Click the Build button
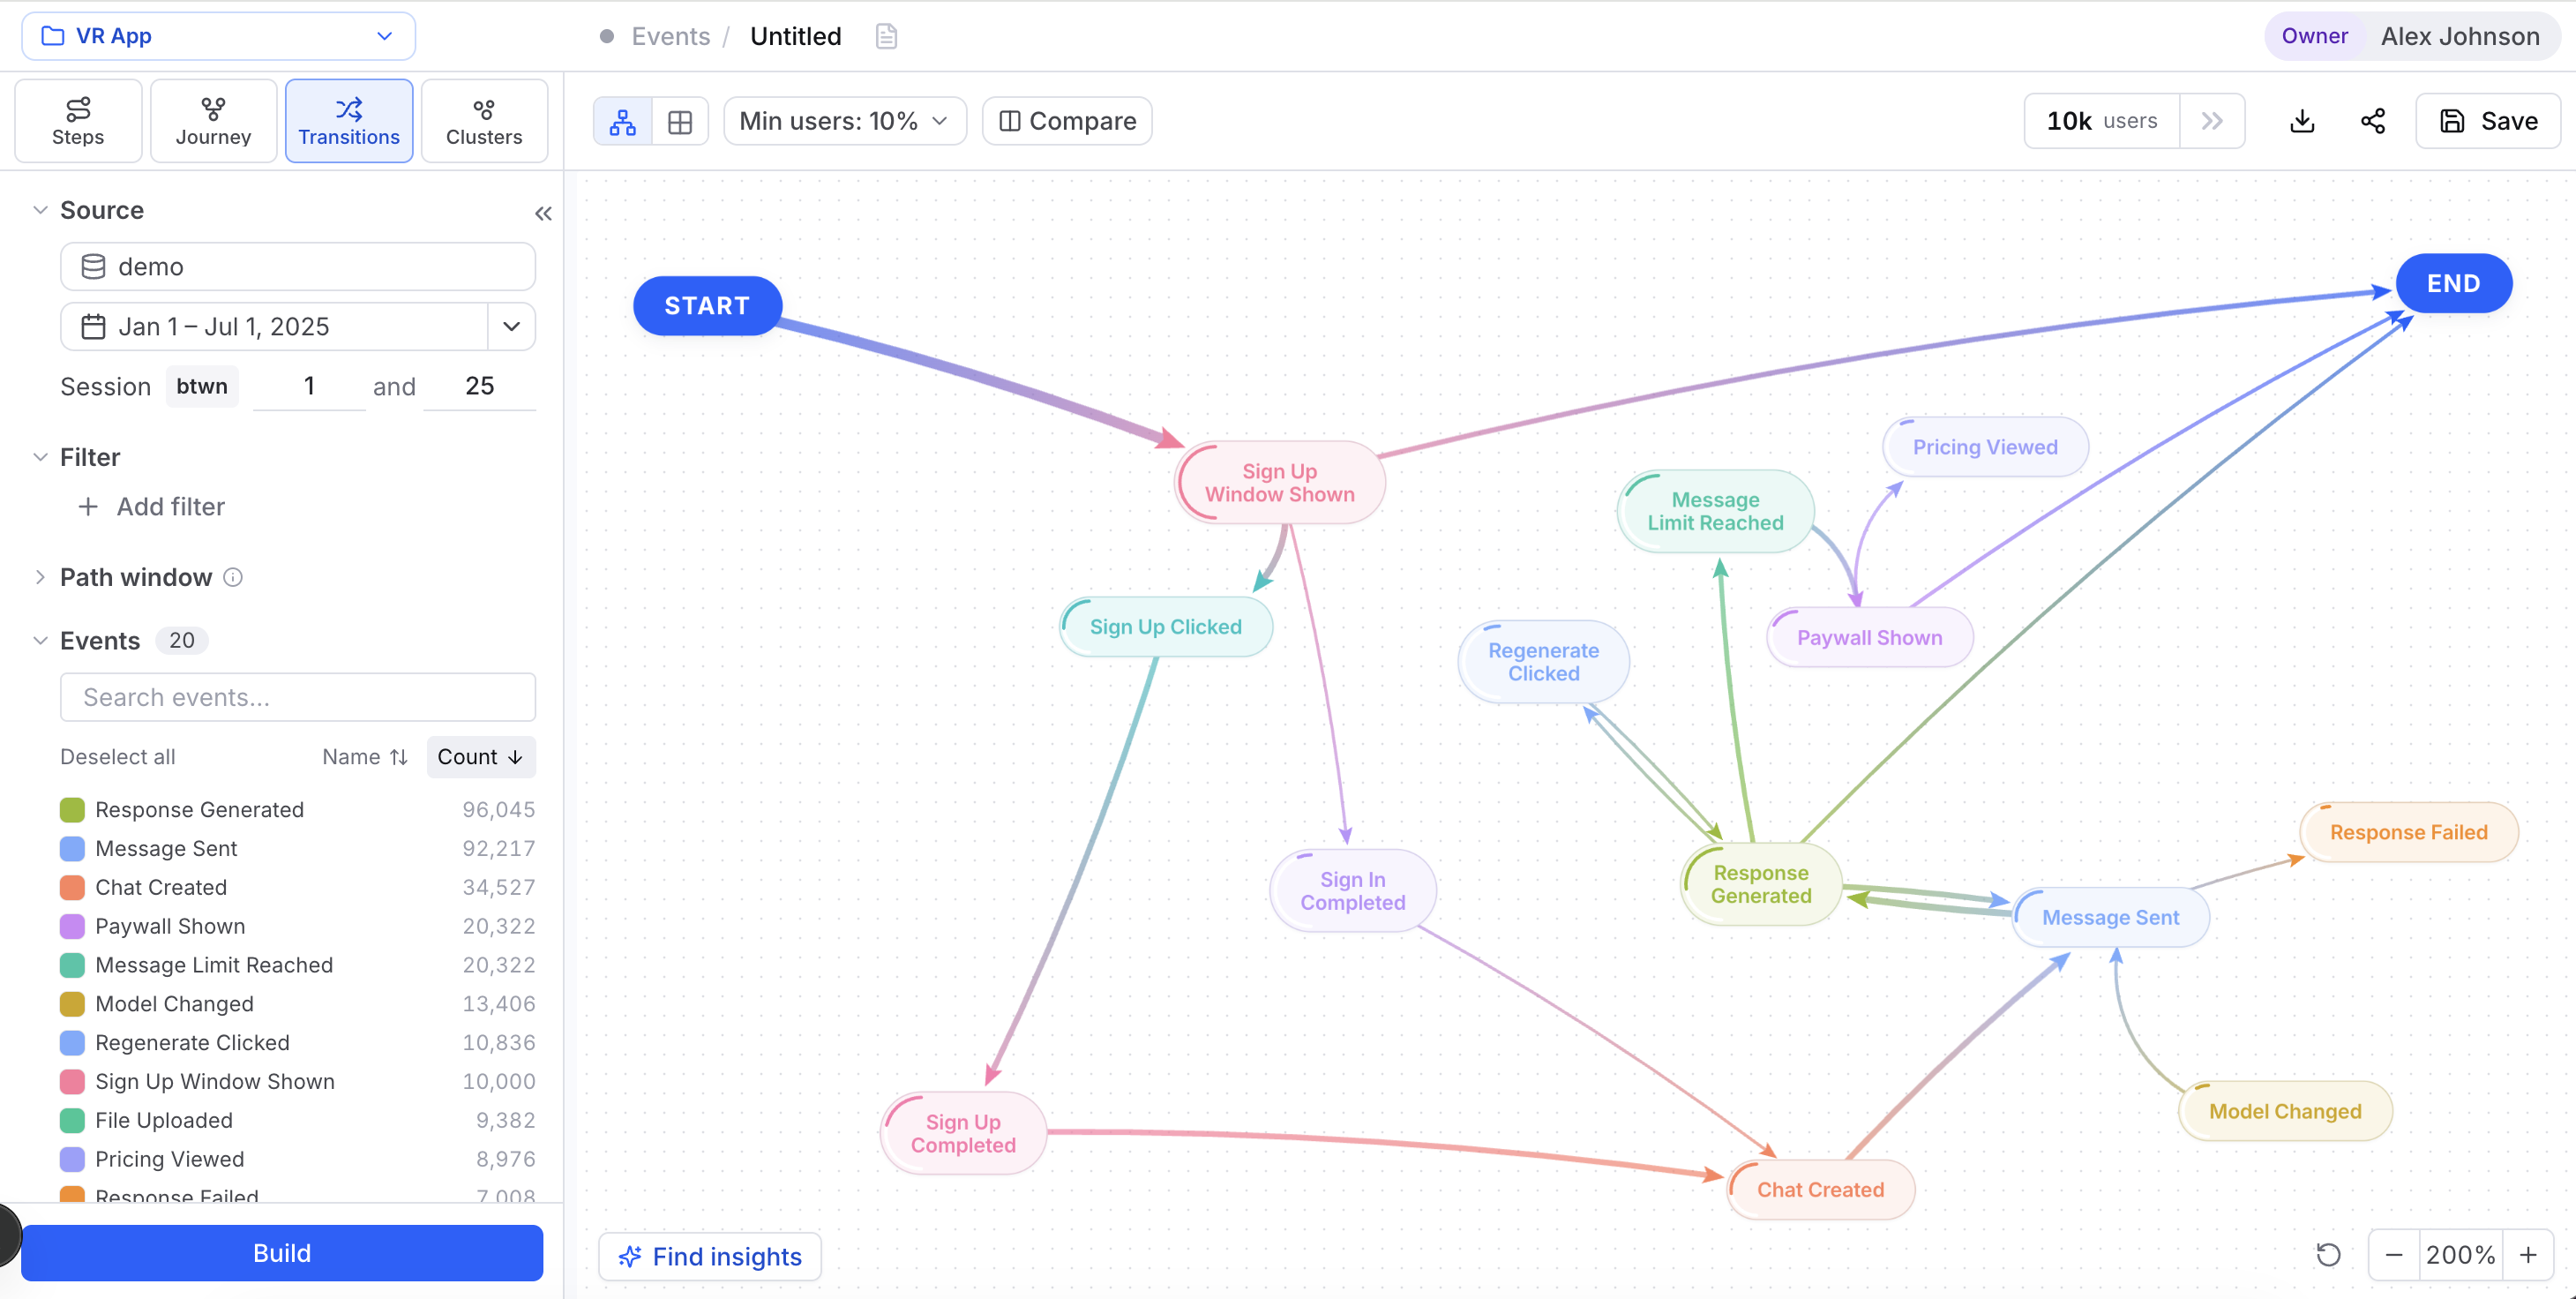The height and width of the screenshot is (1299, 2576). [282, 1253]
